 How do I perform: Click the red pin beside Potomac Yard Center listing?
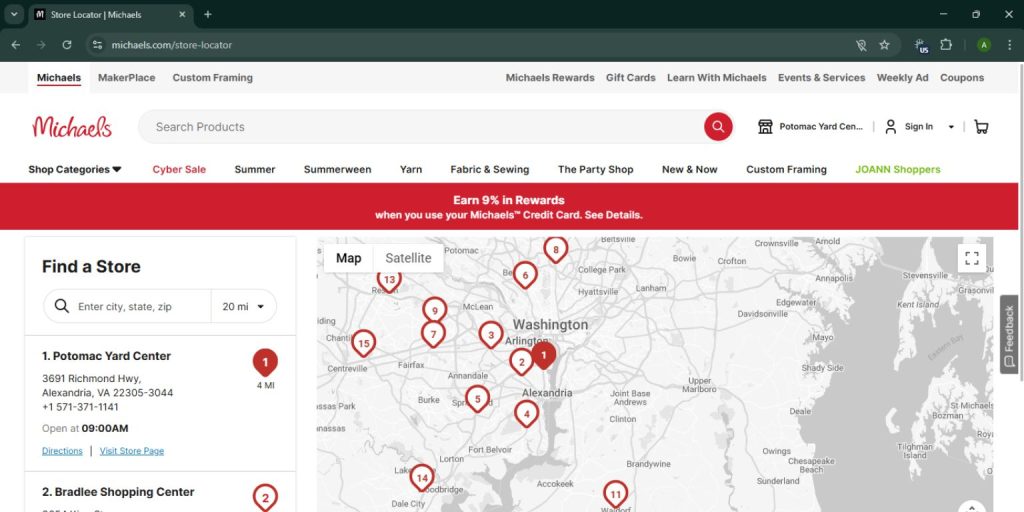[265, 362]
